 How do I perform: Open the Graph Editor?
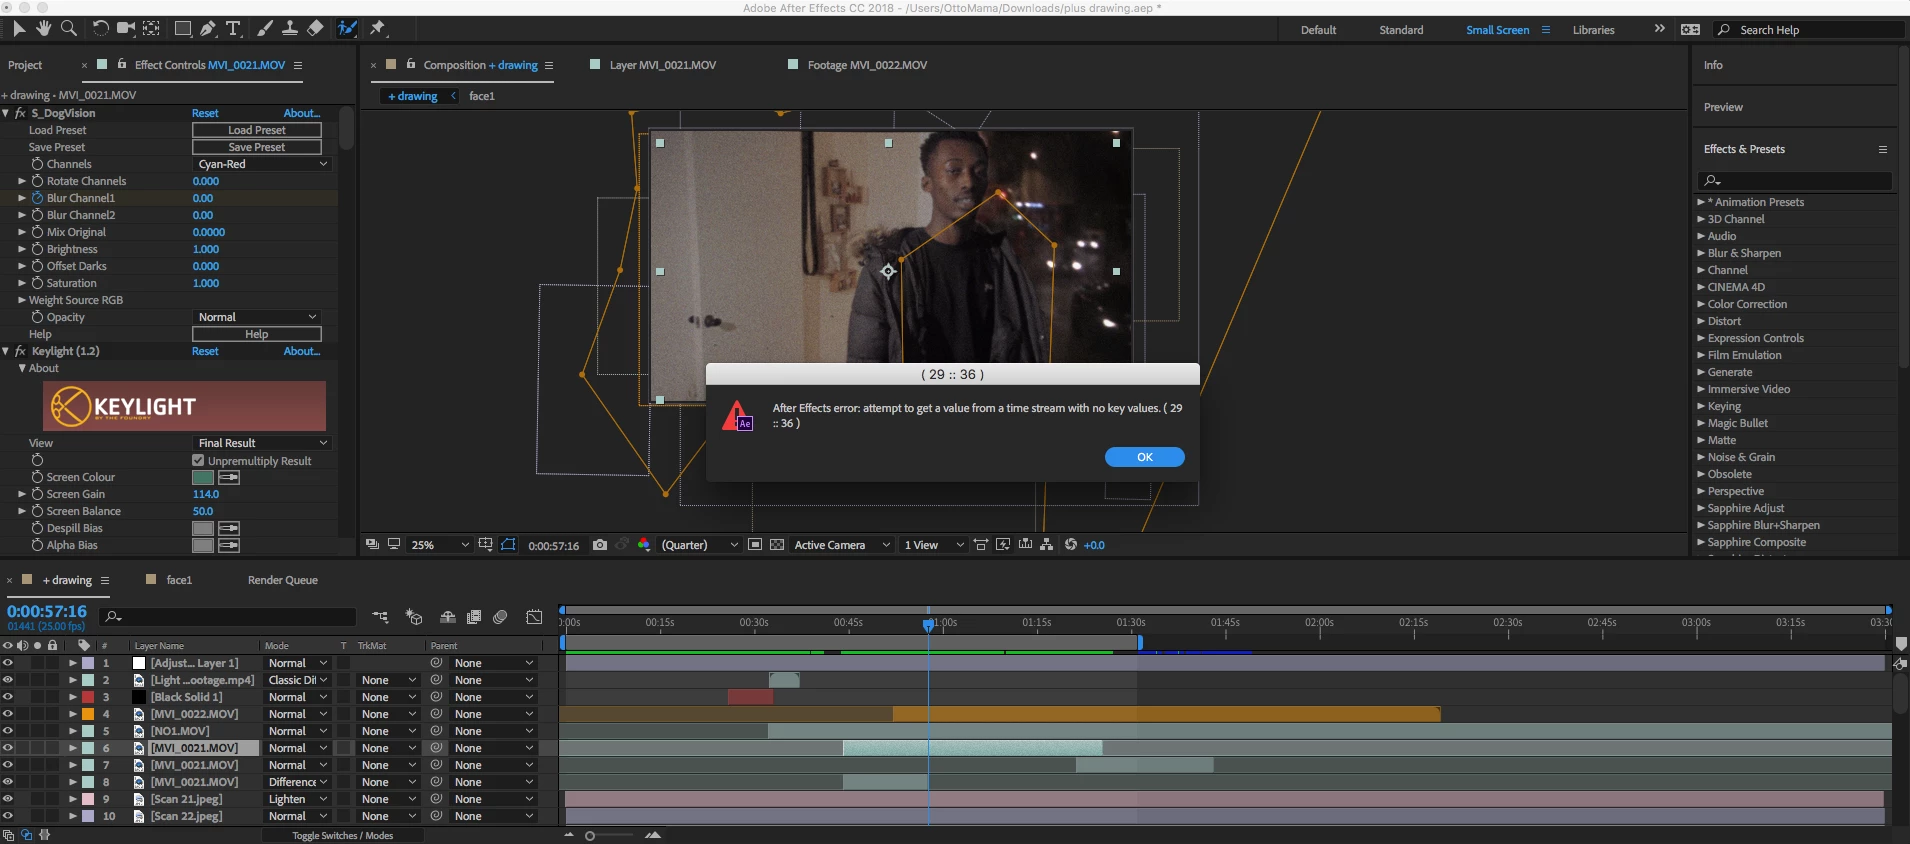[535, 618]
